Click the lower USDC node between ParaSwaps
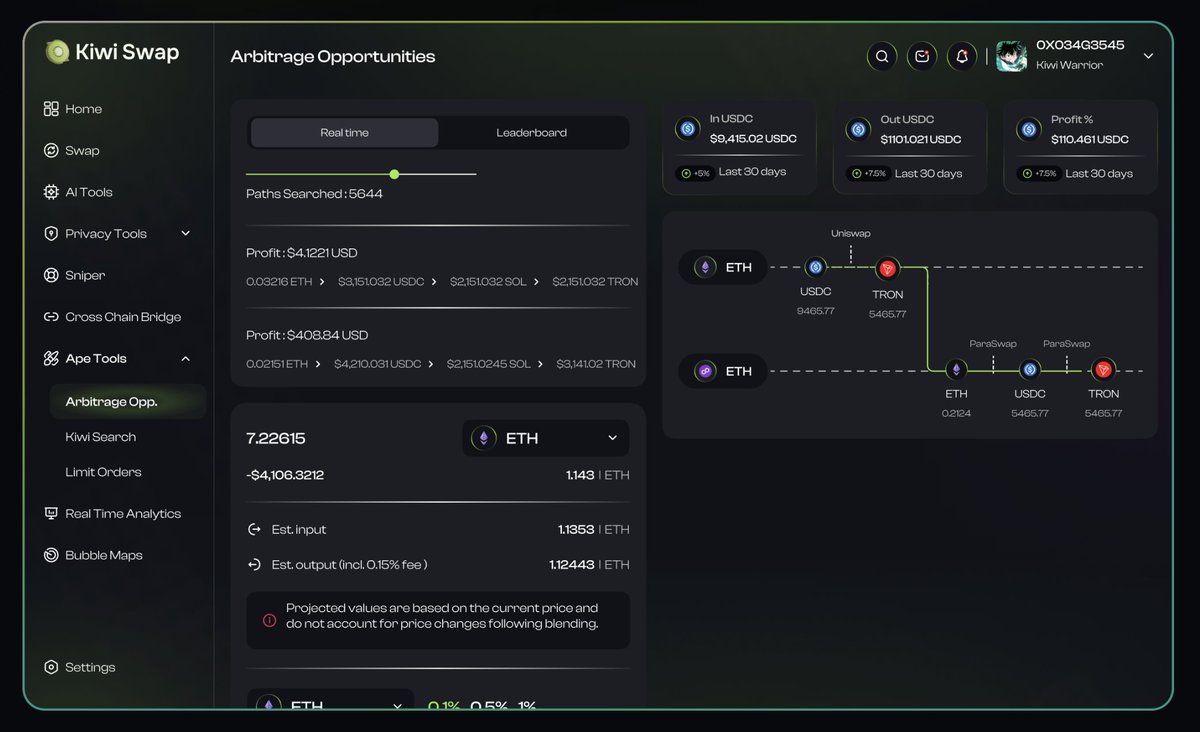Screen dimensions: 1200x732 pyautogui.click(x=1029, y=369)
